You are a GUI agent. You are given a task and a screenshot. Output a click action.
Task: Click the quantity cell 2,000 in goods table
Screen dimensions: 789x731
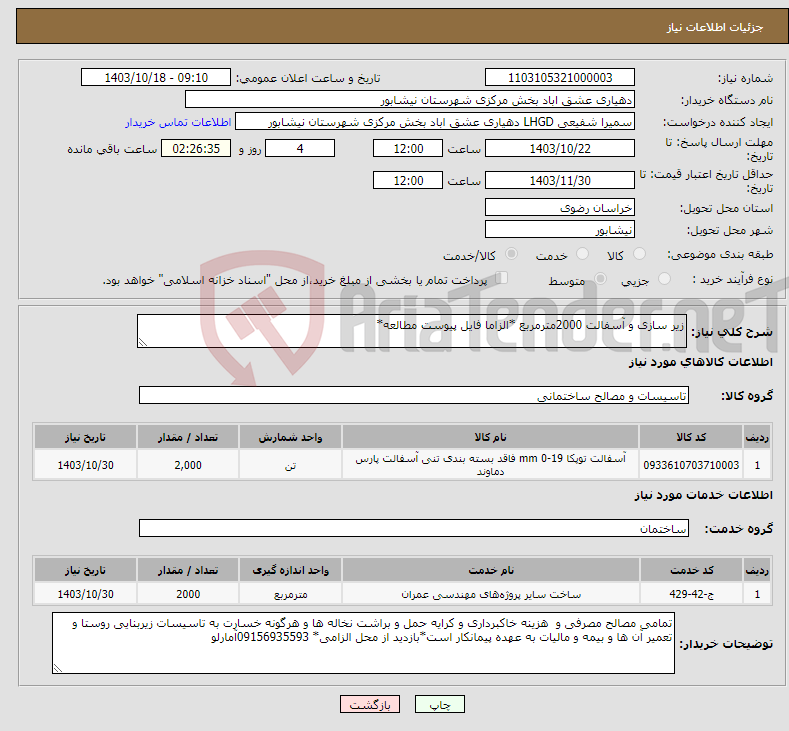188,464
